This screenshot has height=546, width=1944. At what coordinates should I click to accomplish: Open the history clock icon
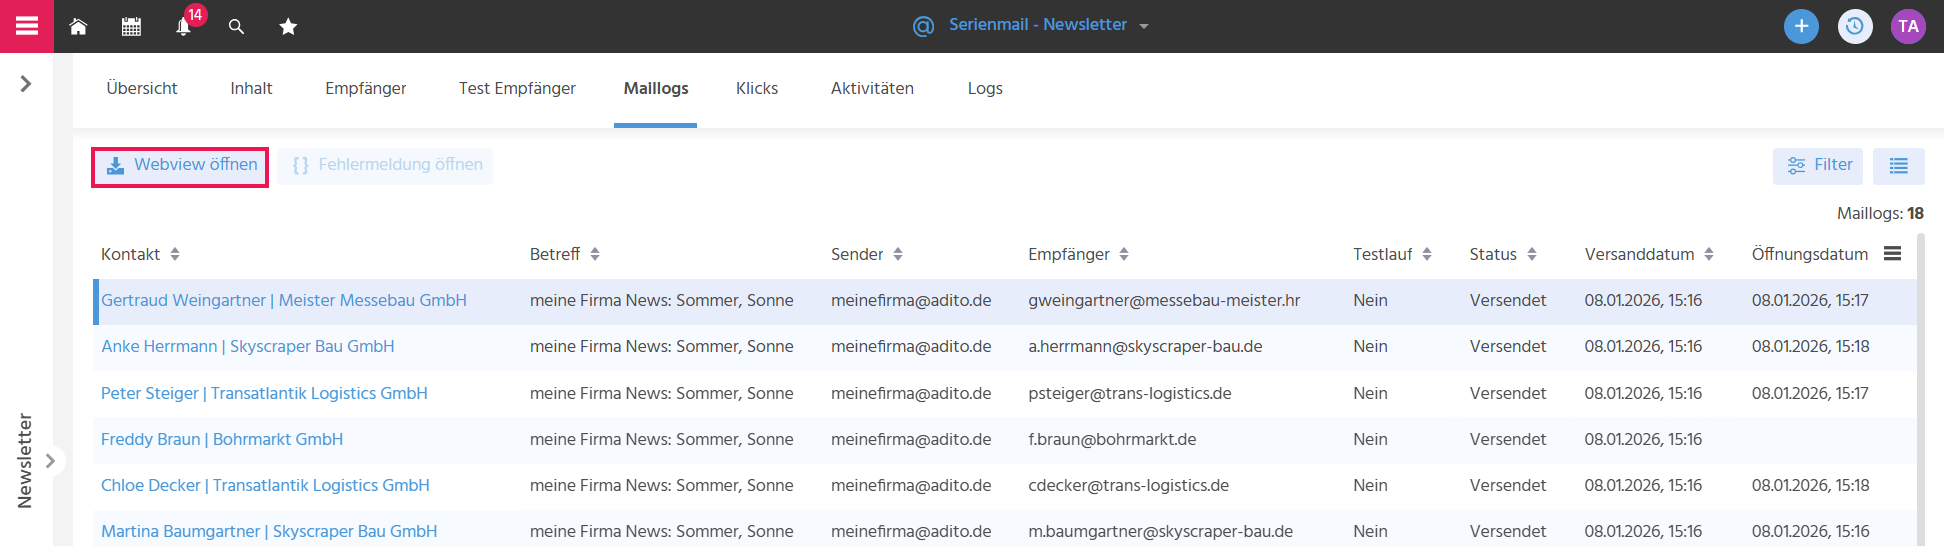(x=1855, y=26)
